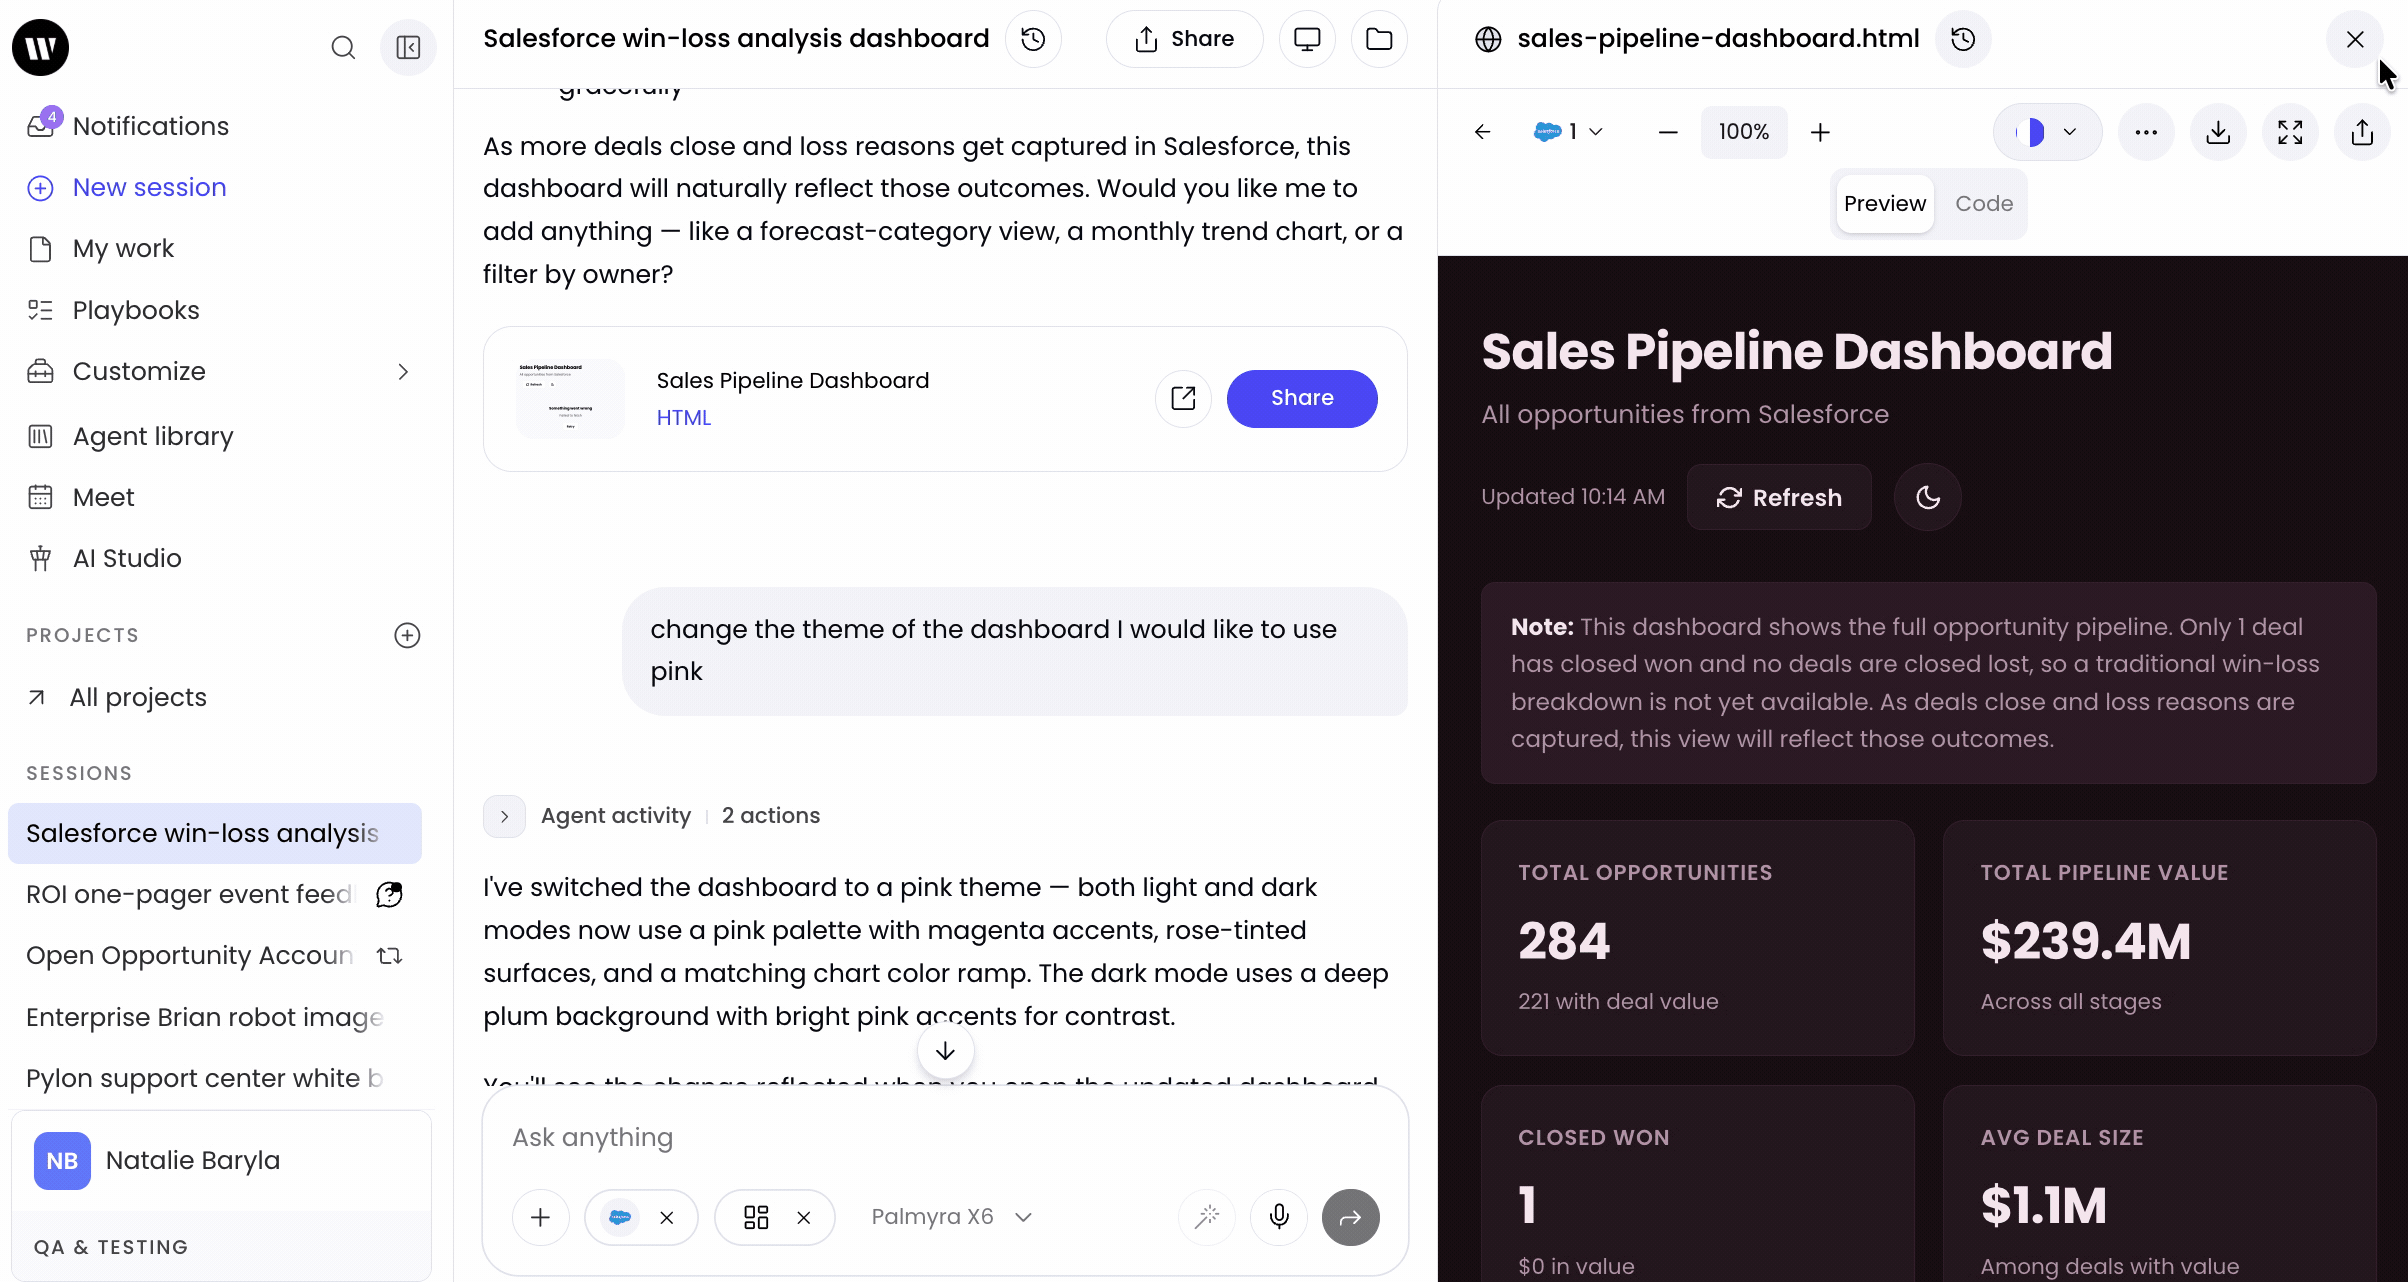2408x1282 pixels.
Task: Collapse the sidebar panel toggle
Action: coord(408,47)
